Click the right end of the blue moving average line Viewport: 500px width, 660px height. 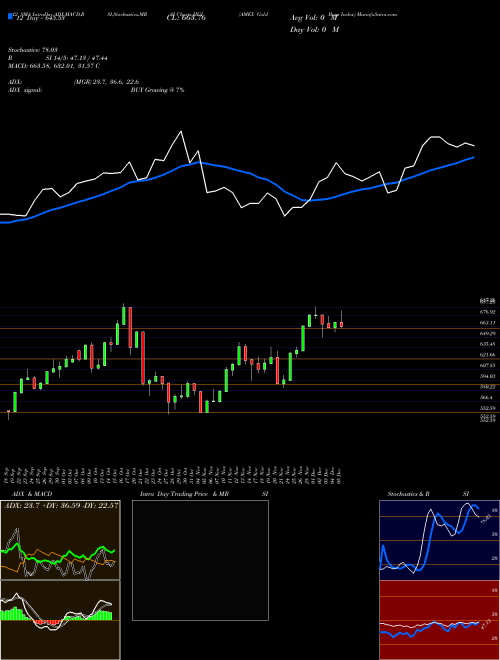474,157
